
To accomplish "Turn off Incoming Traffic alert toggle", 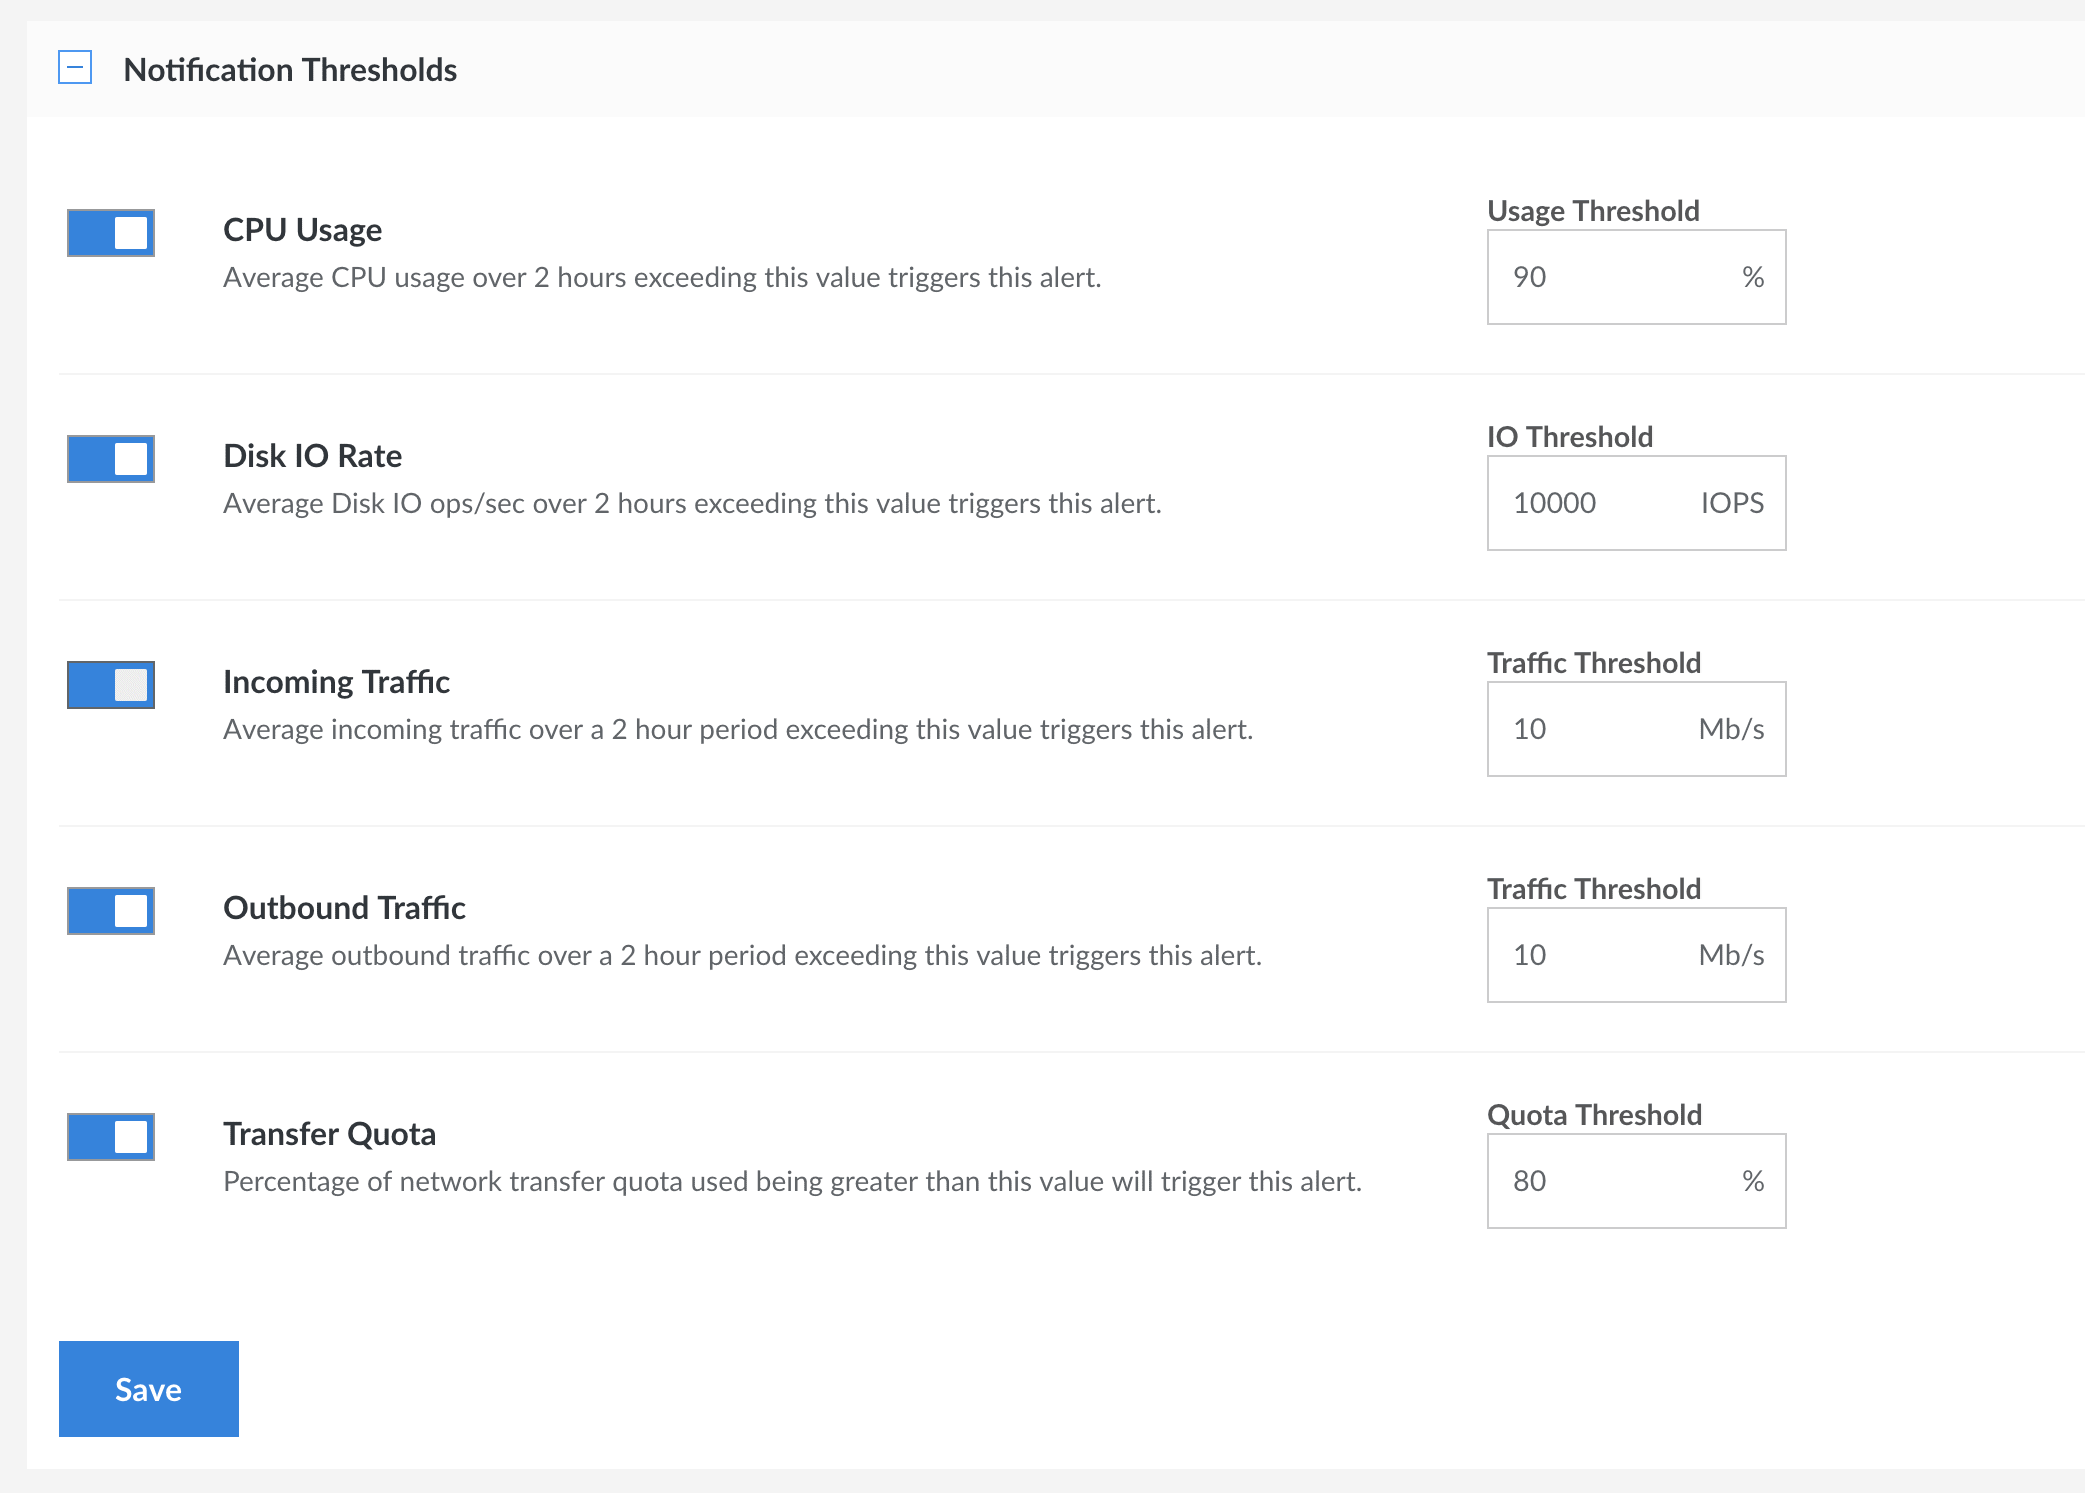I will pyautogui.click(x=111, y=685).
